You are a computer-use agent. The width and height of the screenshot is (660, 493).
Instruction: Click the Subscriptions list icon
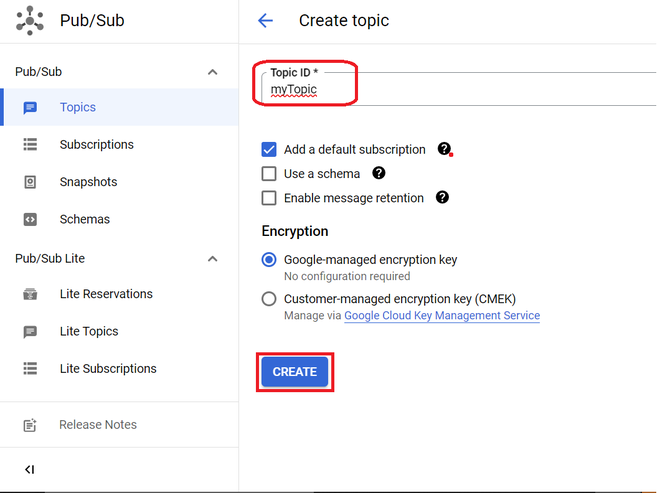point(30,145)
